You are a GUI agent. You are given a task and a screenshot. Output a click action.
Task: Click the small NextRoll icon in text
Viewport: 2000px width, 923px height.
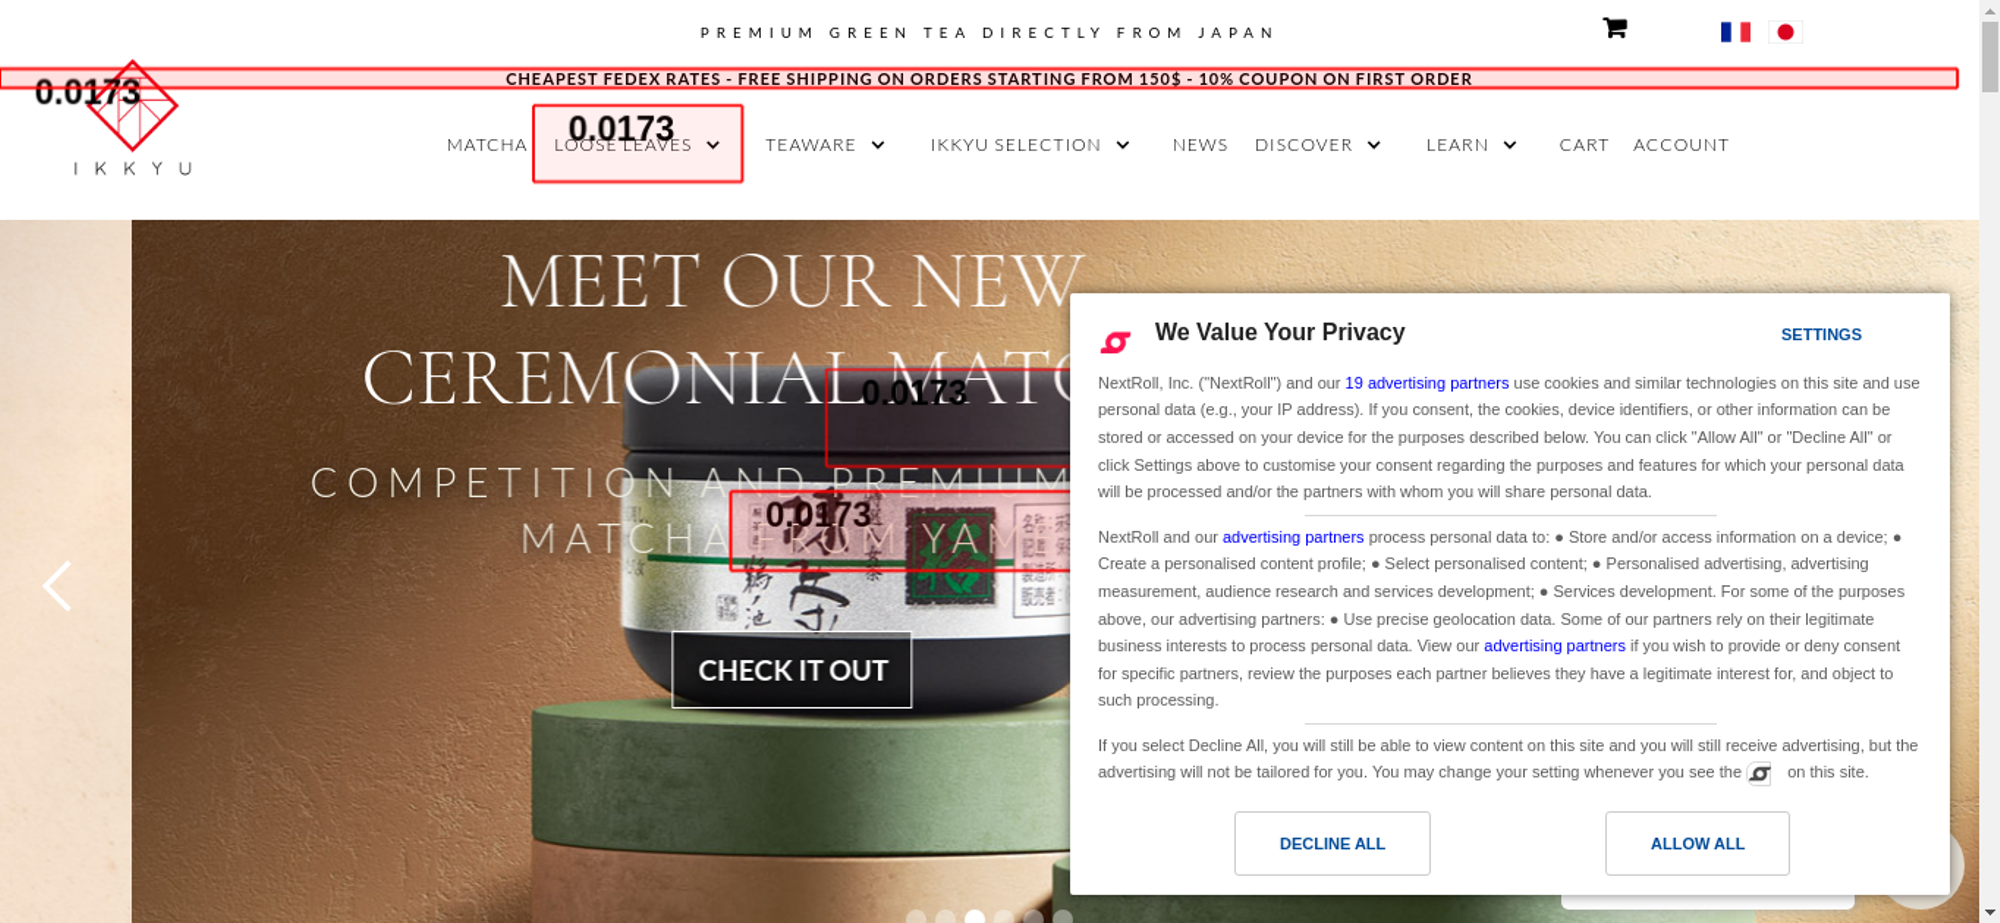pos(1759,773)
